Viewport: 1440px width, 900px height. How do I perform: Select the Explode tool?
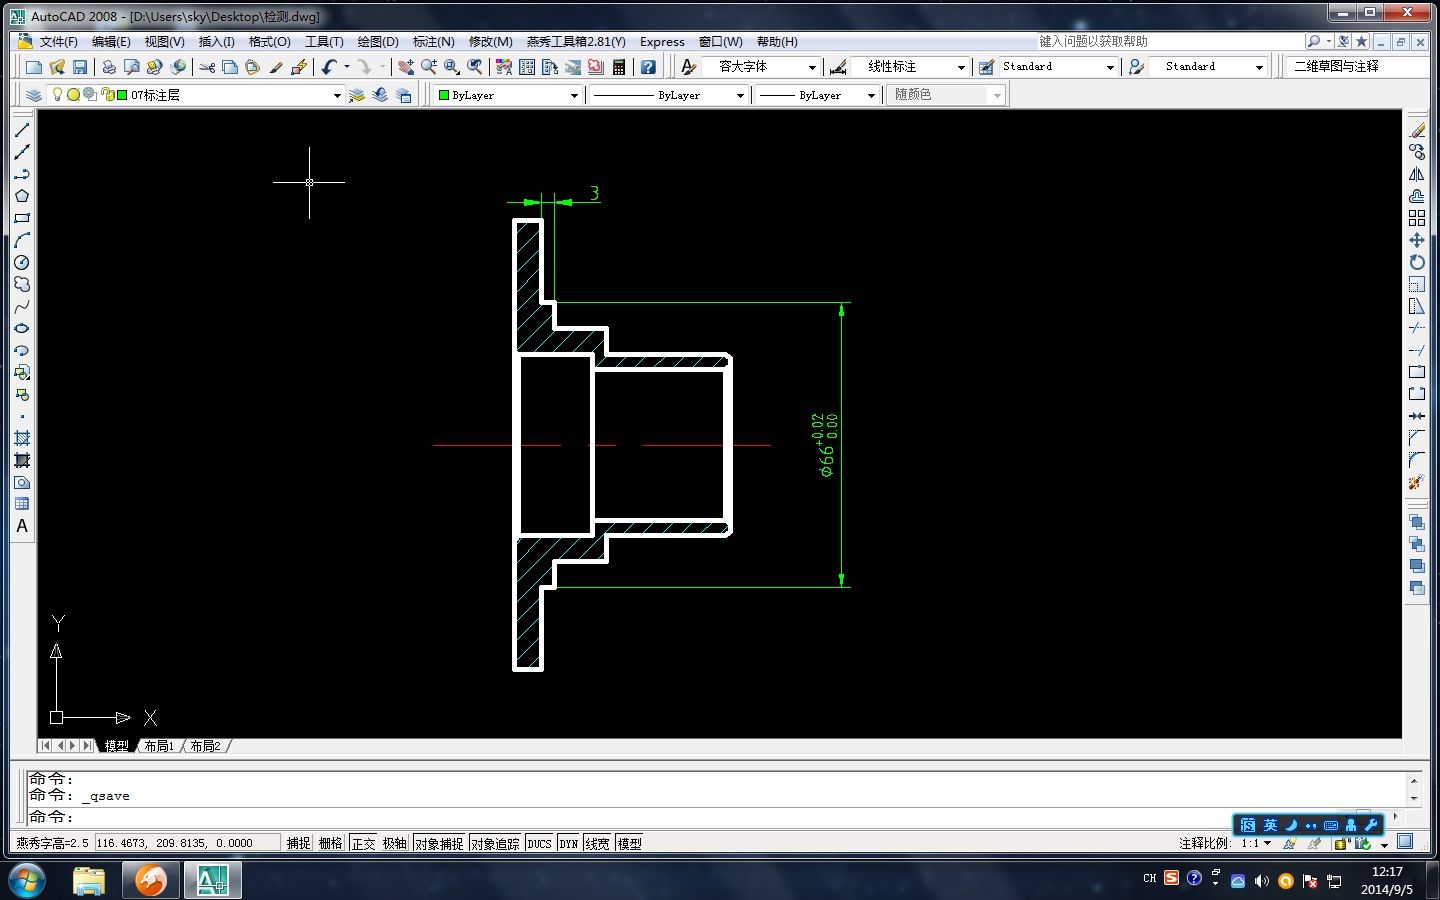pyautogui.click(x=1417, y=482)
